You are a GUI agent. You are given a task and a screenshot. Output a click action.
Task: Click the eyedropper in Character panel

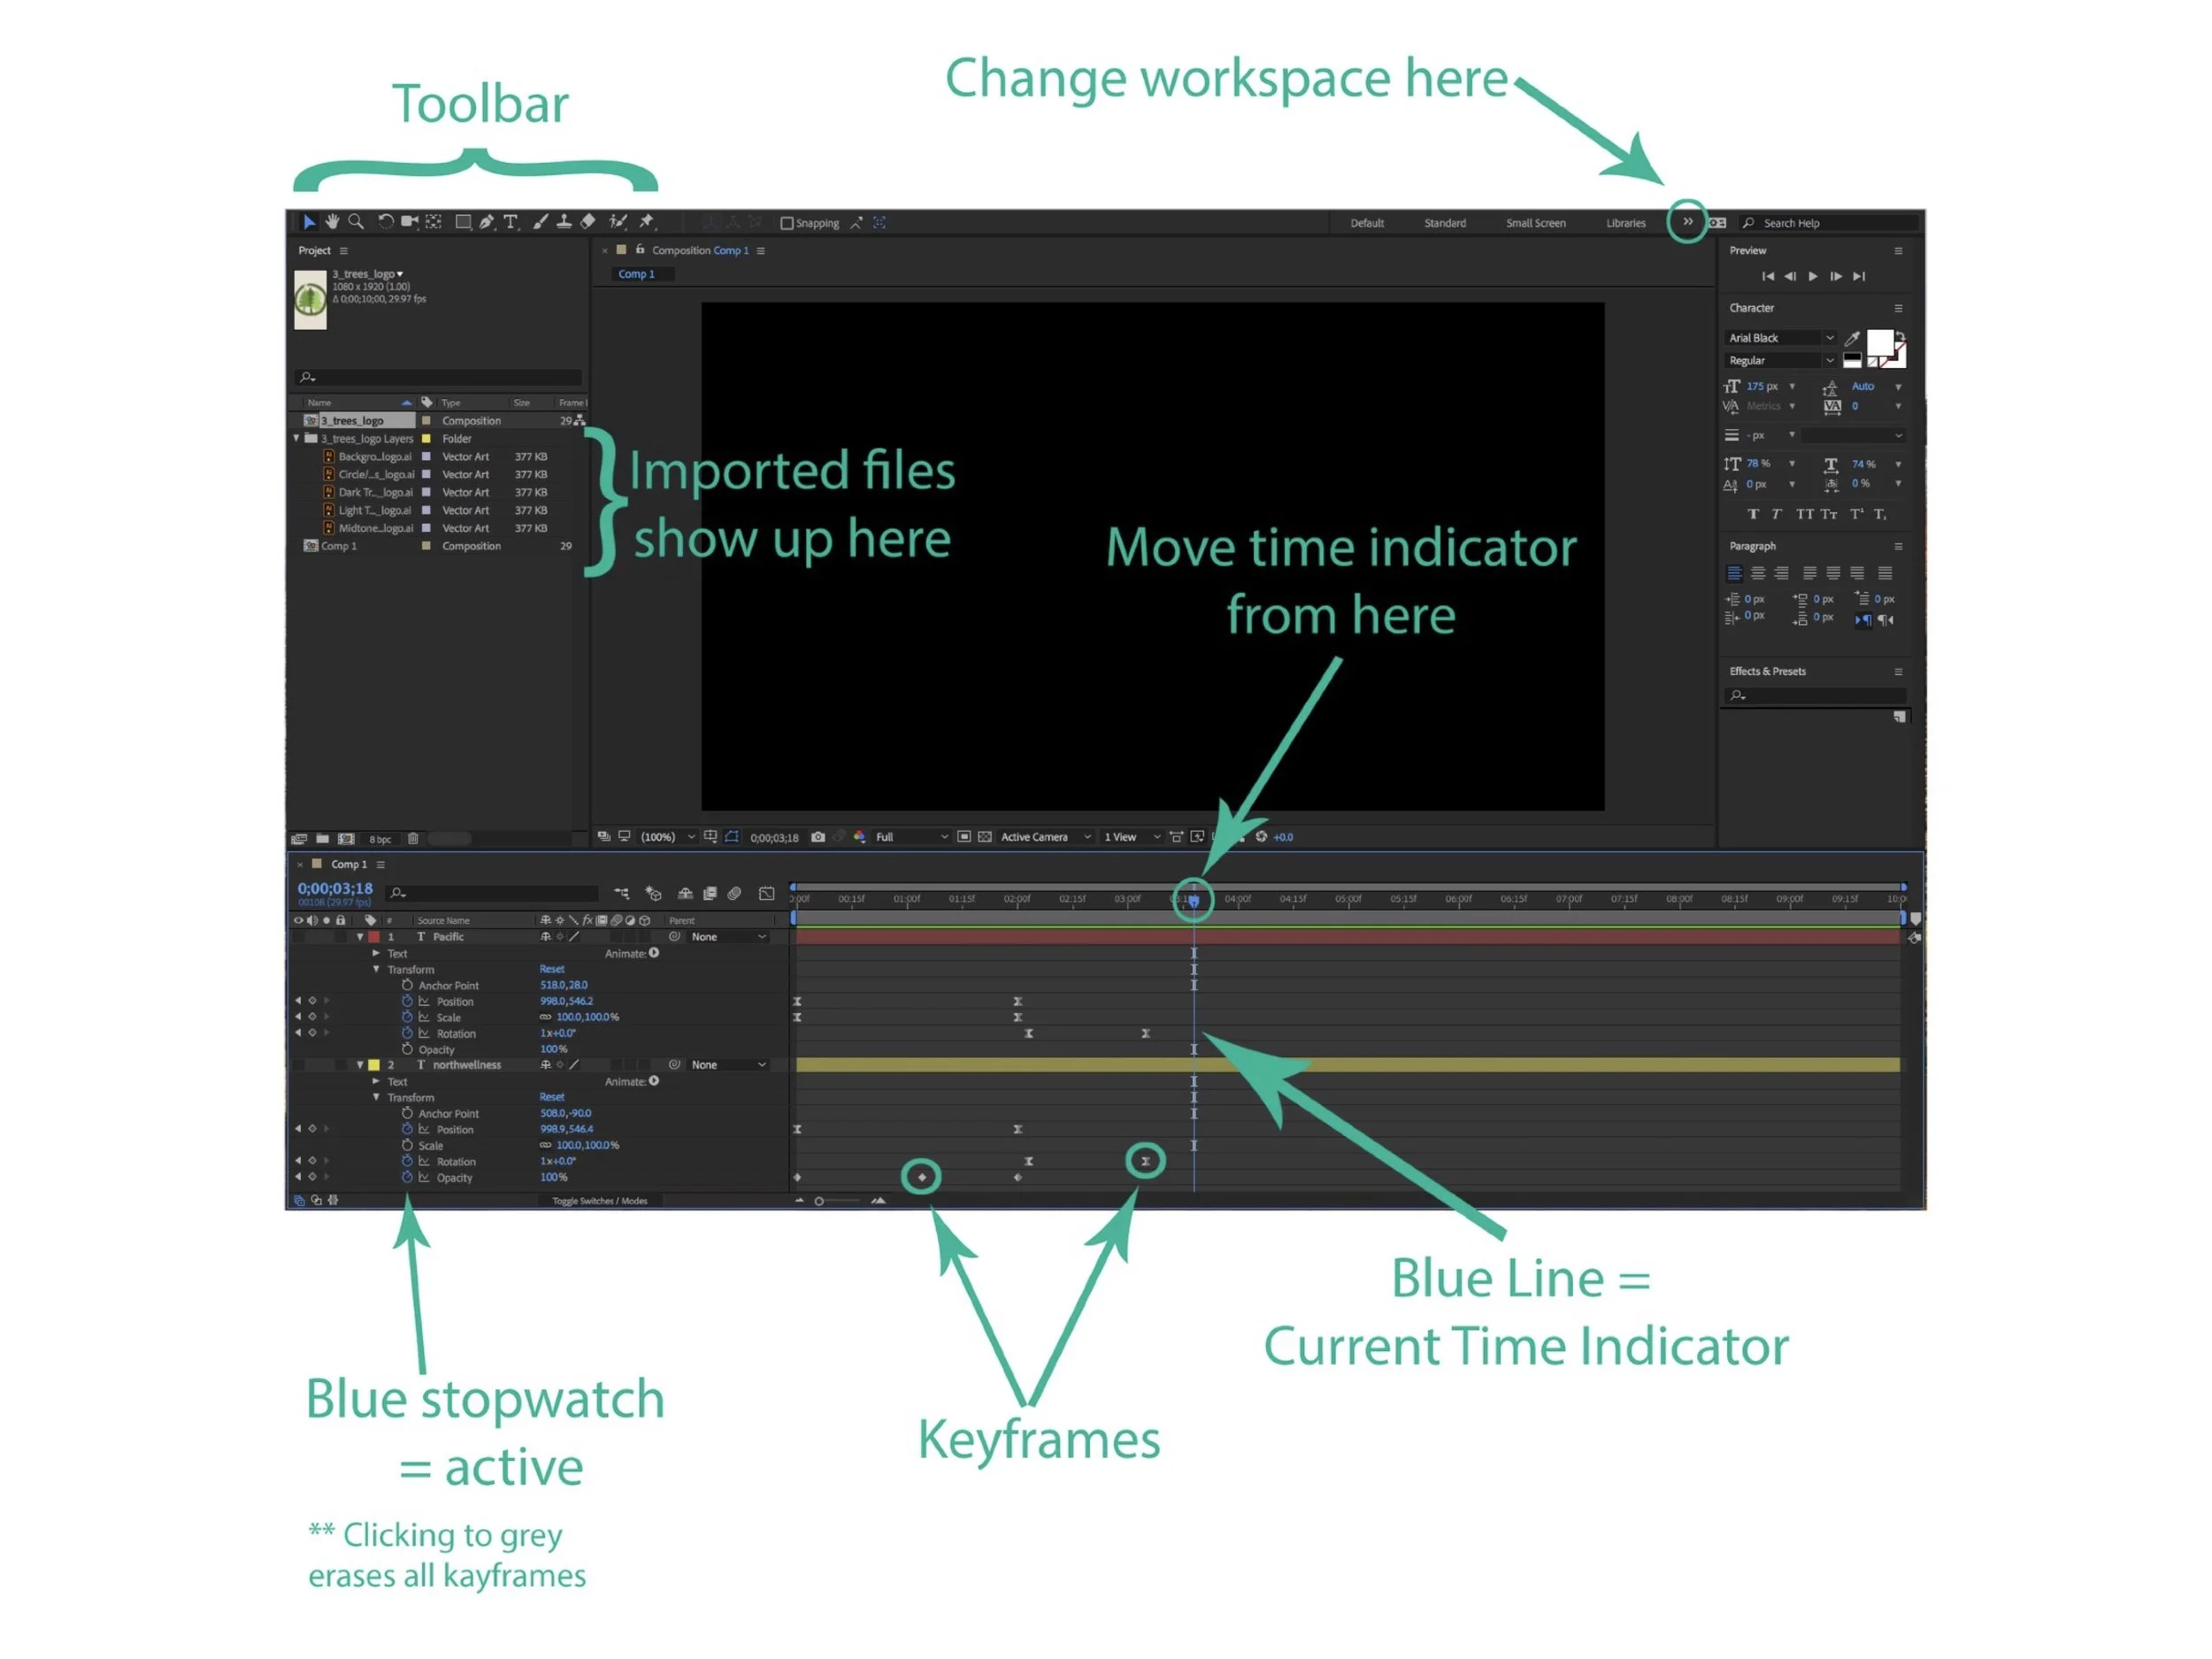coord(1852,338)
